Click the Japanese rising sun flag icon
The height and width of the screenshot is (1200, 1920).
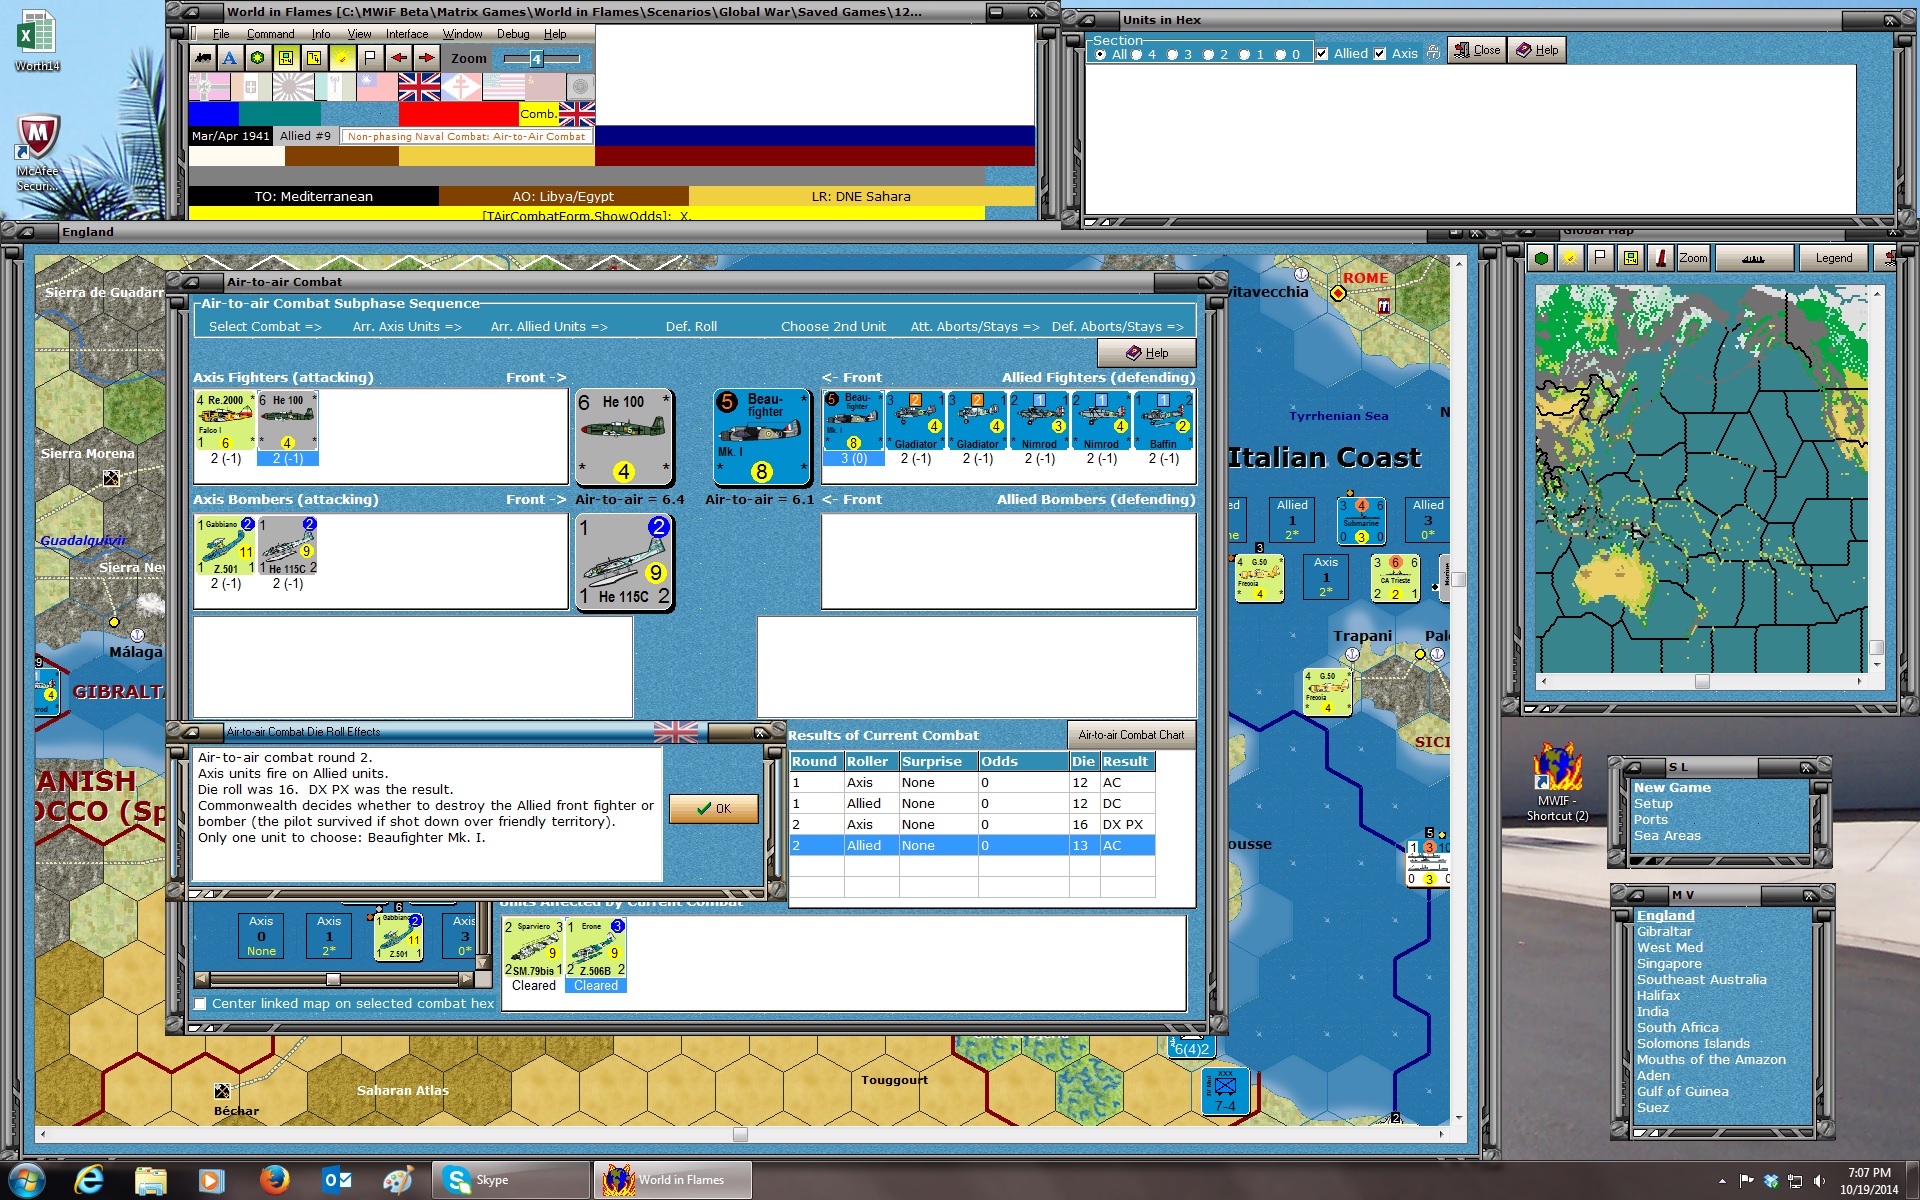pos(293,87)
